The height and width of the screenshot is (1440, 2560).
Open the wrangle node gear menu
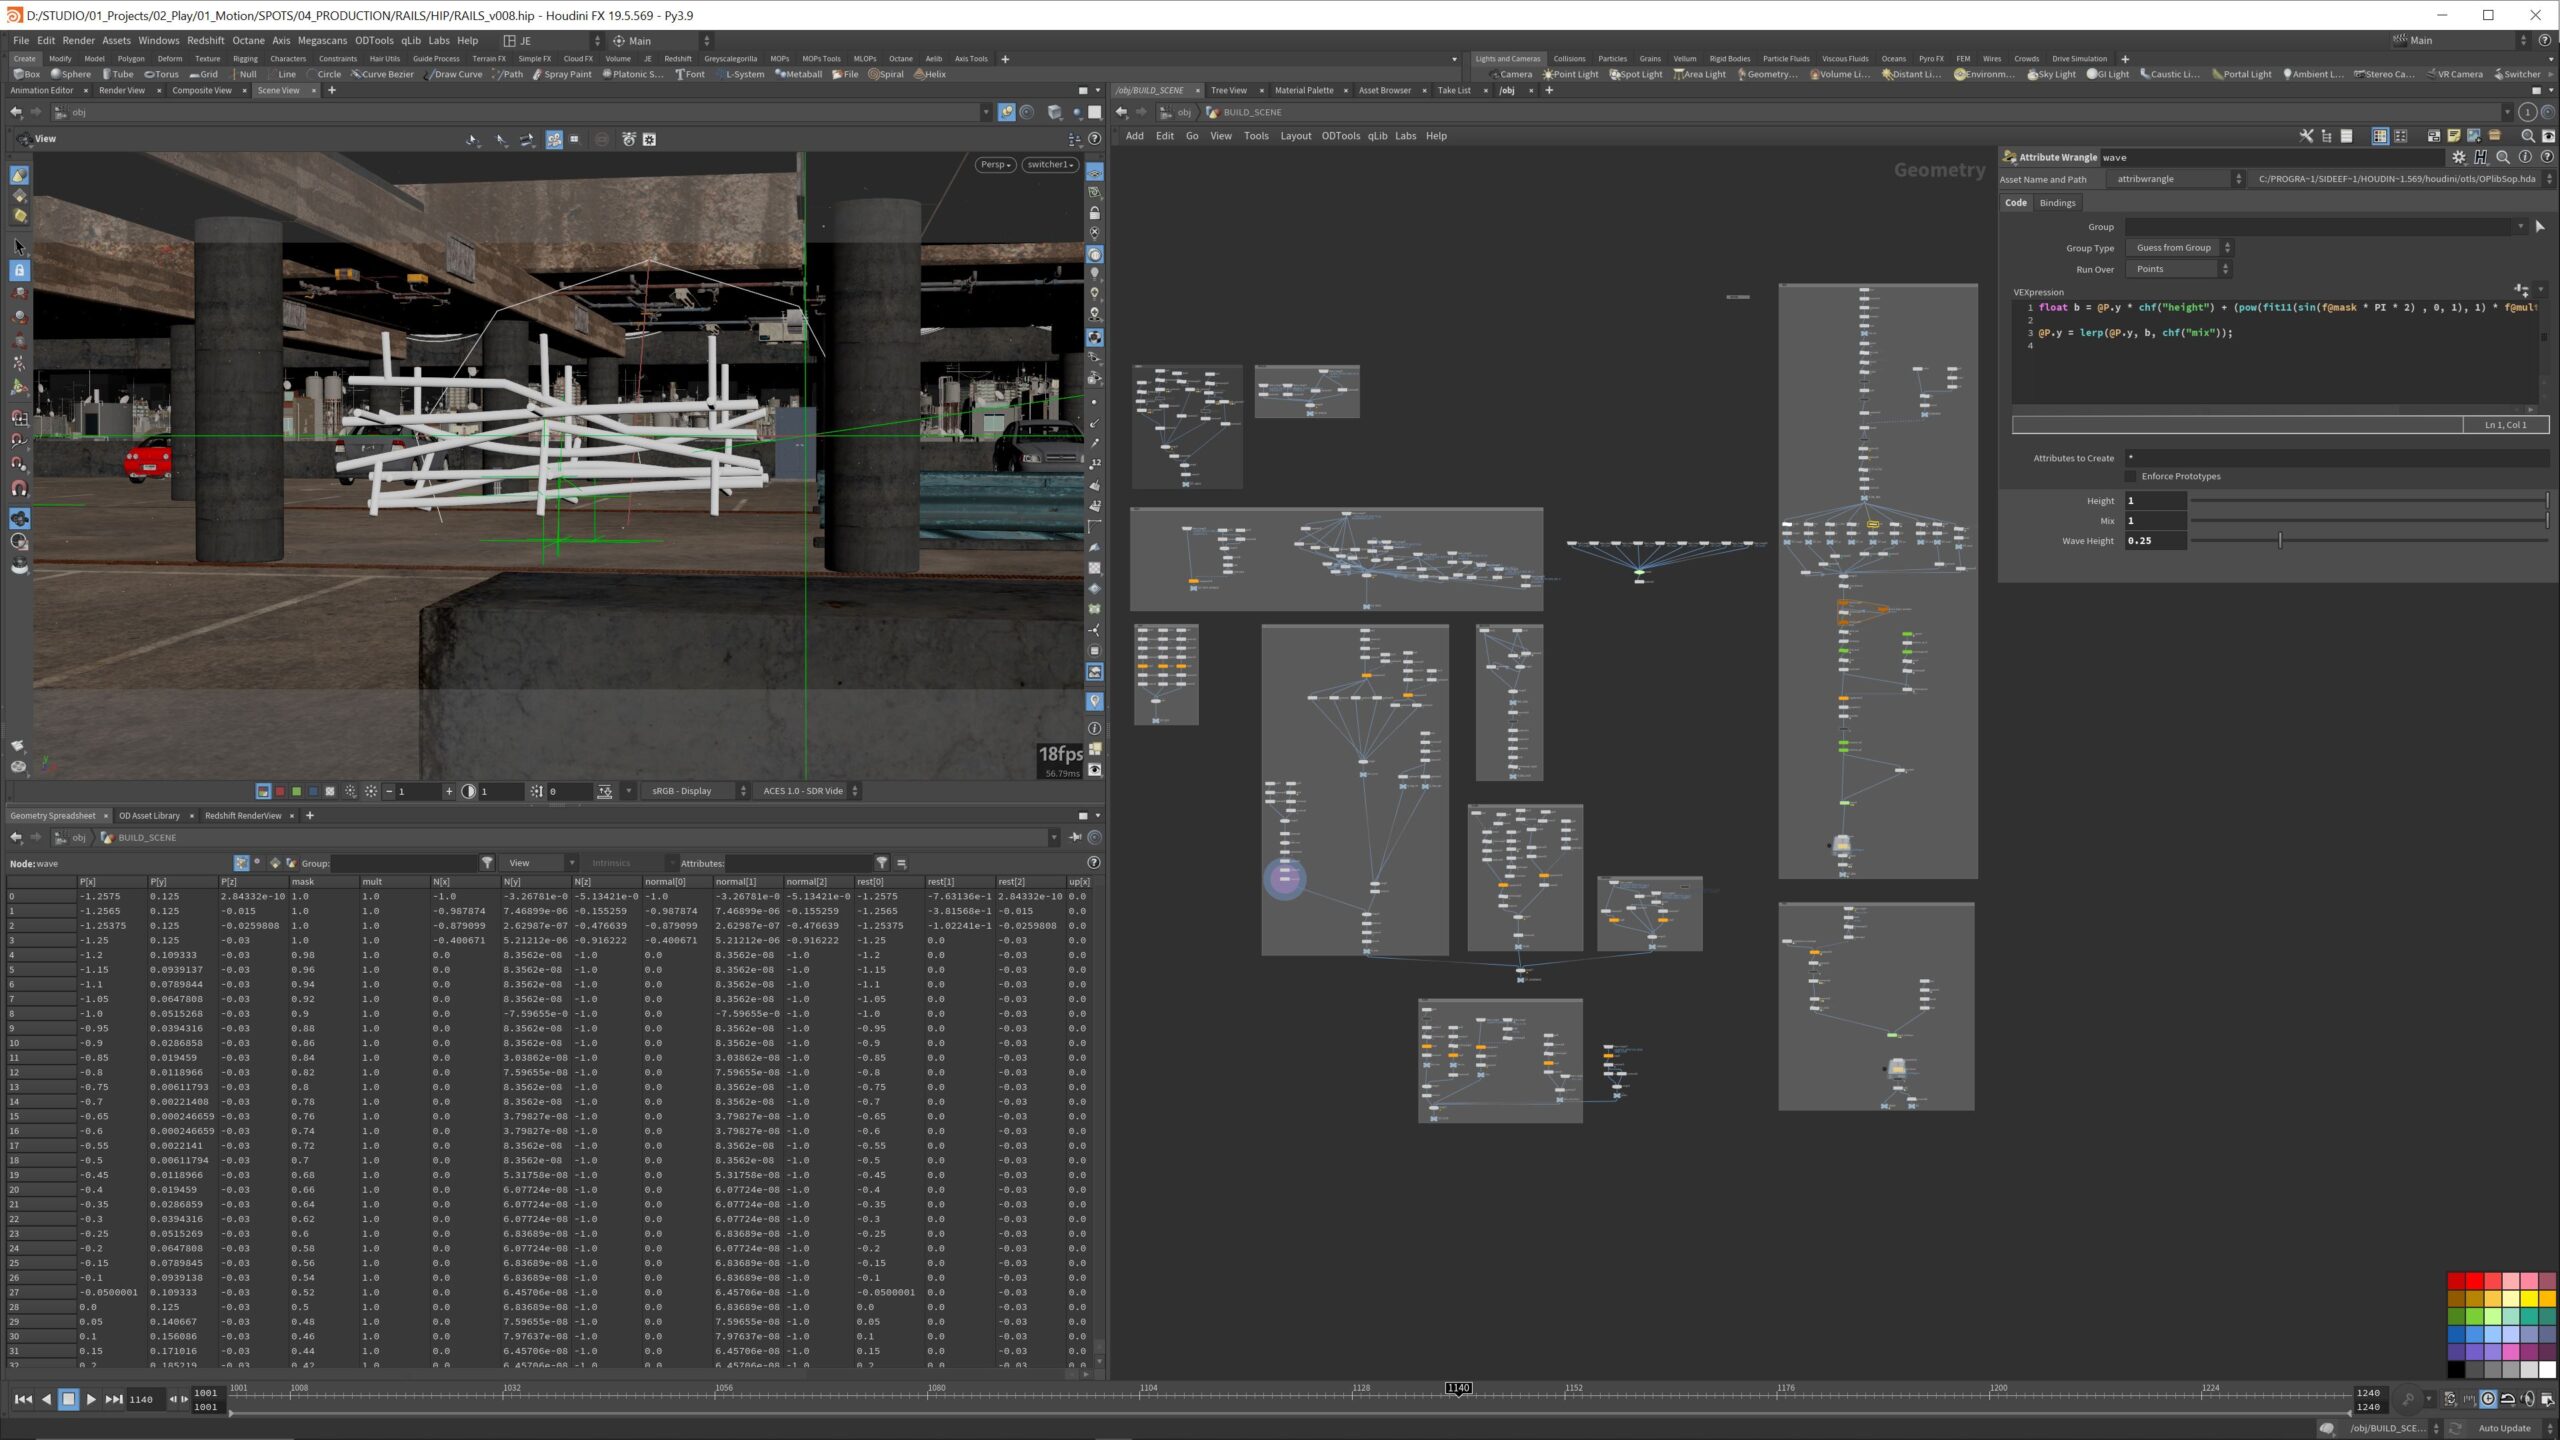tap(2458, 157)
